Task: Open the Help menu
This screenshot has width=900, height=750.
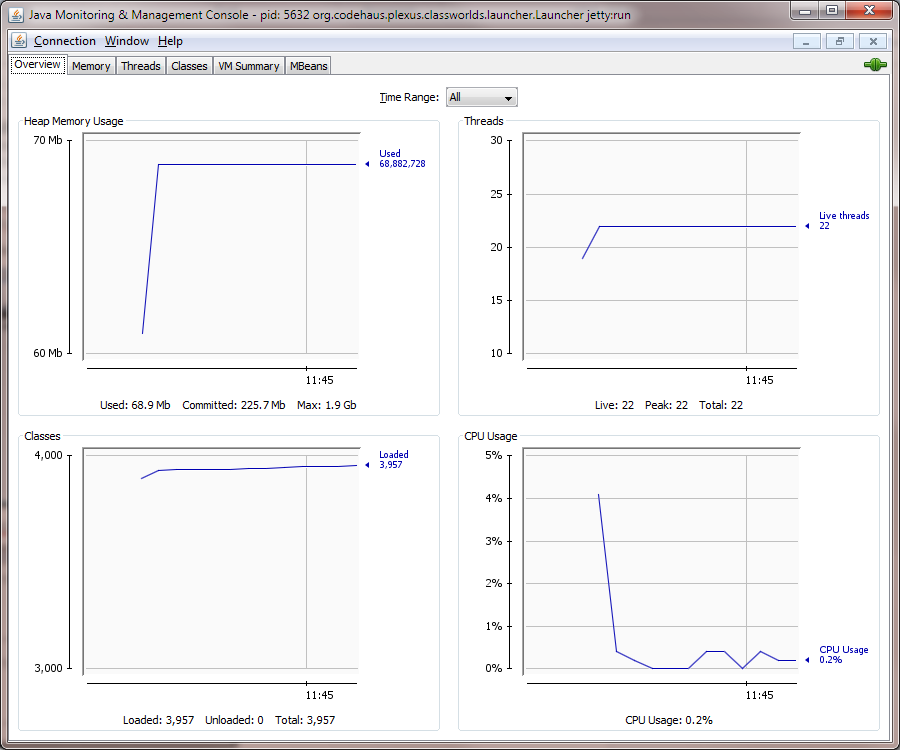Action: [170, 41]
